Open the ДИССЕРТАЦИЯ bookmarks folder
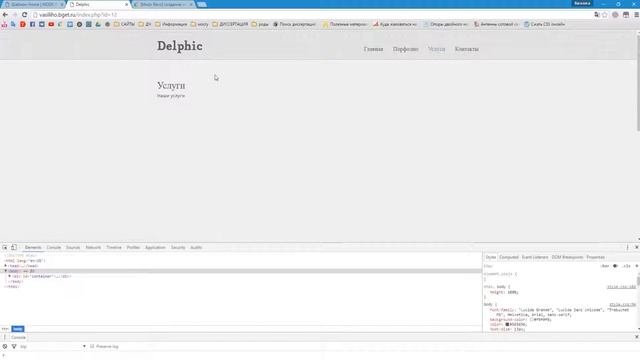The height and width of the screenshot is (360, 640). coord(230,24)
